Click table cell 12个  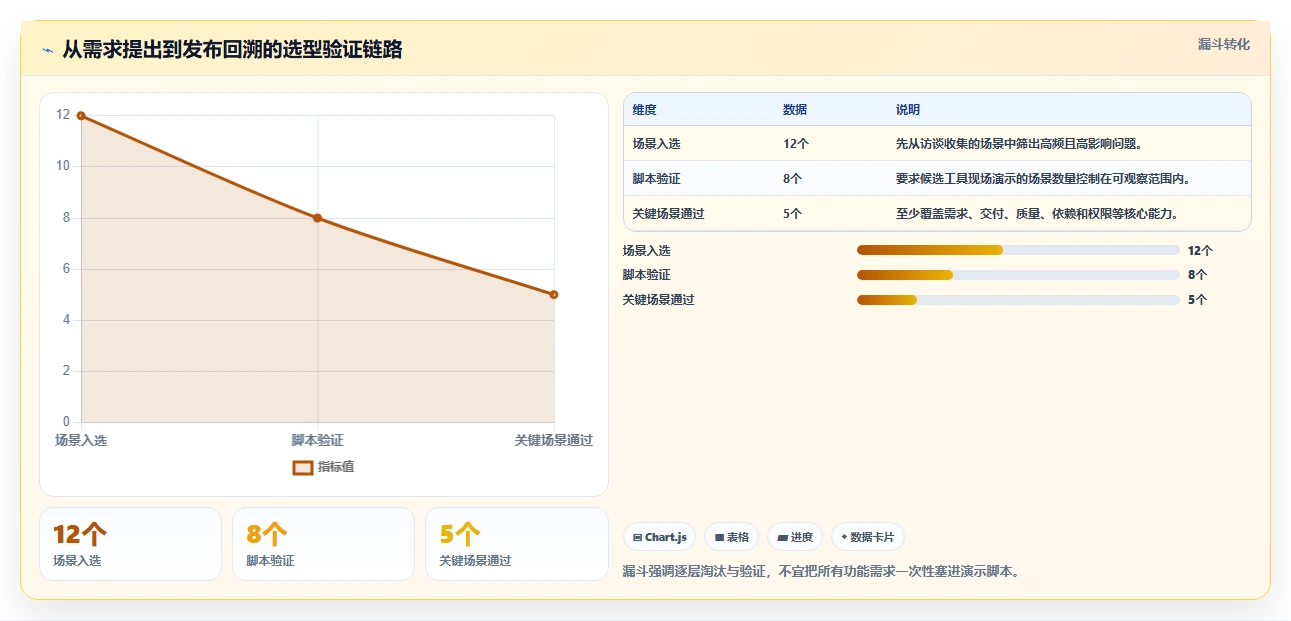pyautogui.click(x=796, y=144)
